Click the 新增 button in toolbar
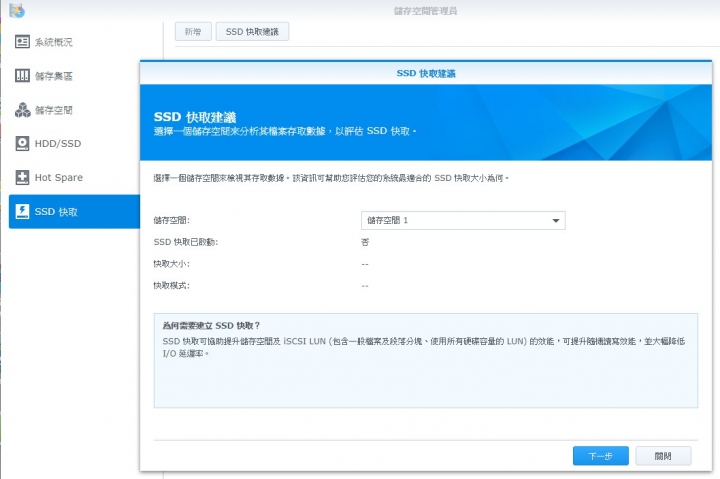 tap(193, 32)
